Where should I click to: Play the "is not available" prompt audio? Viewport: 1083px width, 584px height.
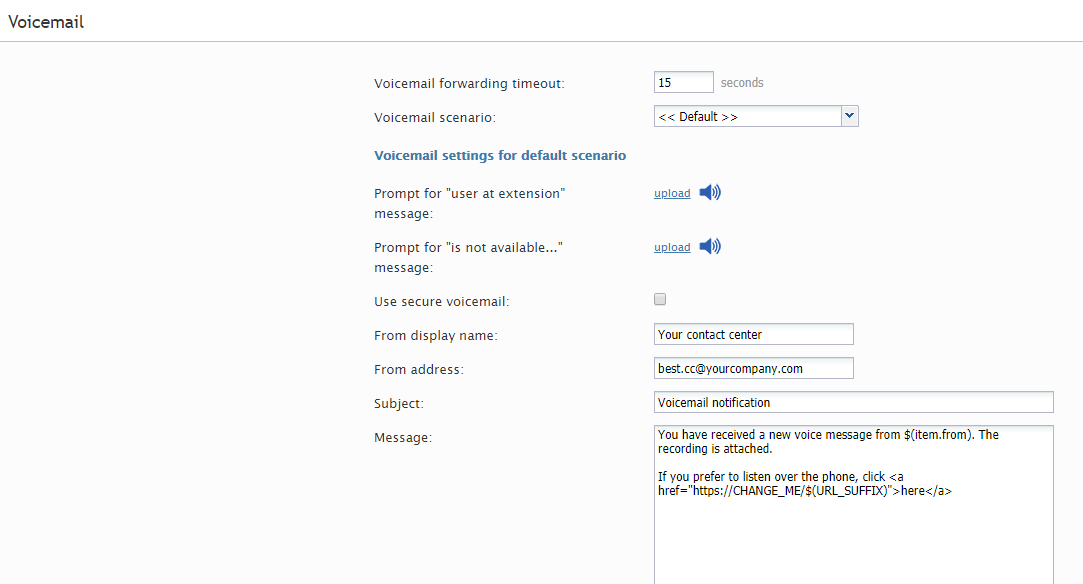click(710, 246)
